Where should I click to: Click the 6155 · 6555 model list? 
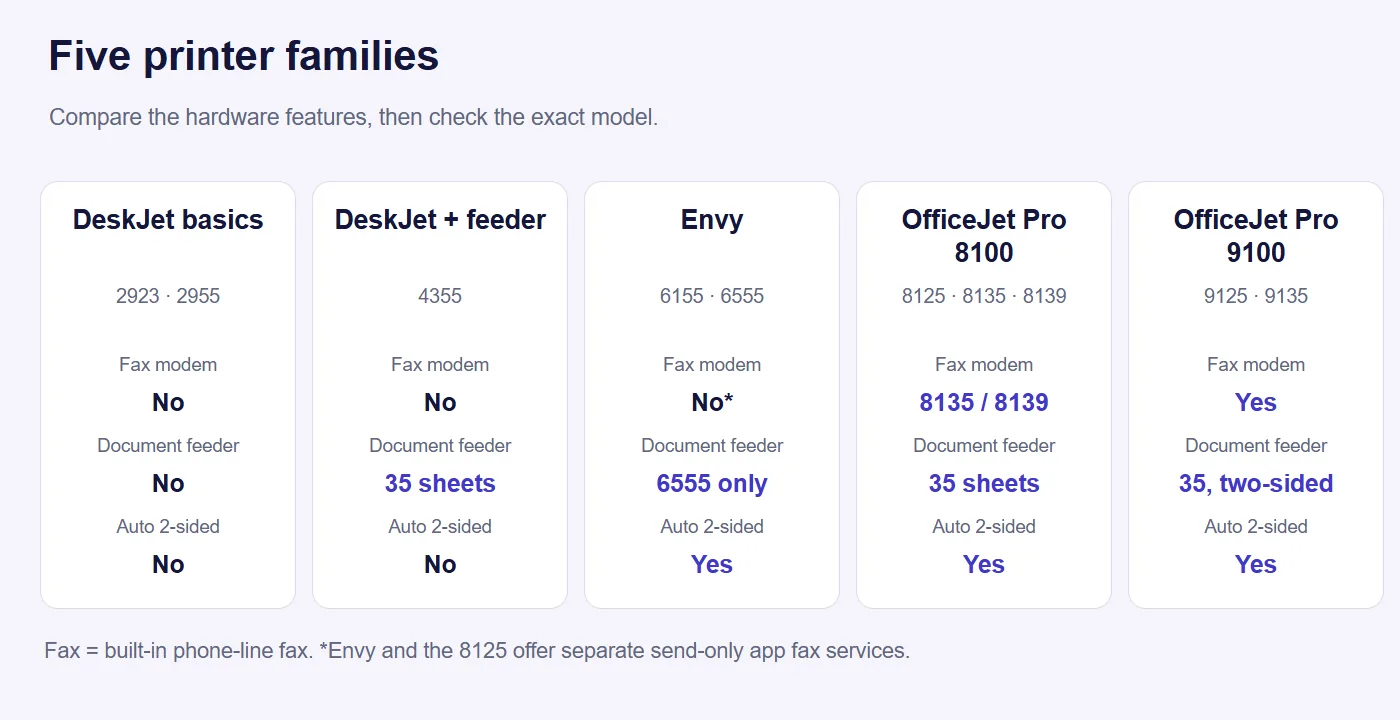tap(712, 296)
